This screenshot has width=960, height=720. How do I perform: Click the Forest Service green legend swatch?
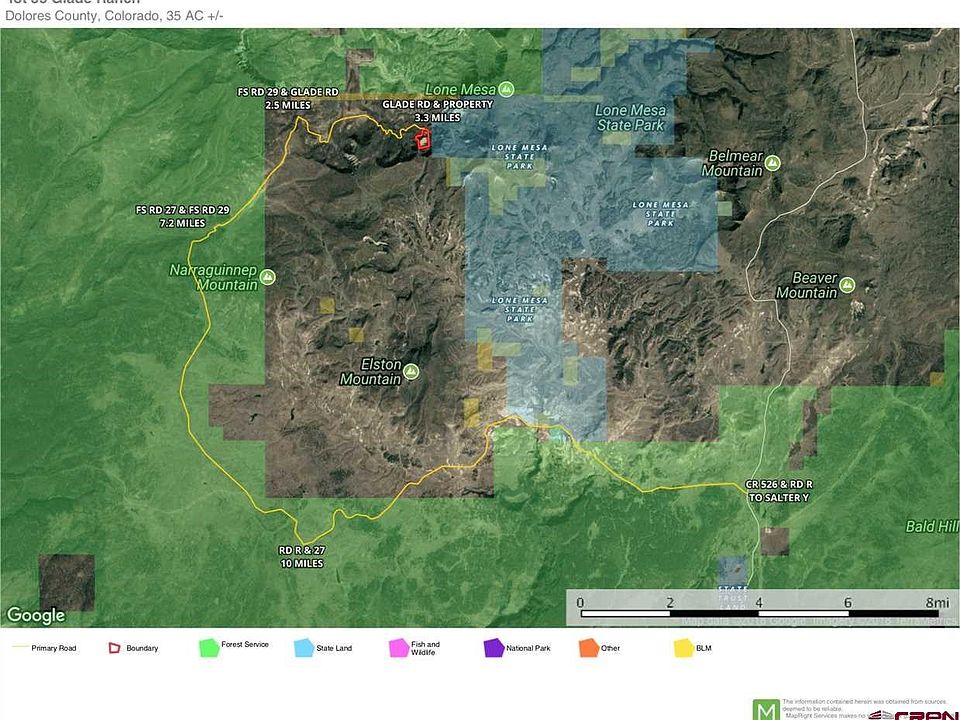coord(209,648)
